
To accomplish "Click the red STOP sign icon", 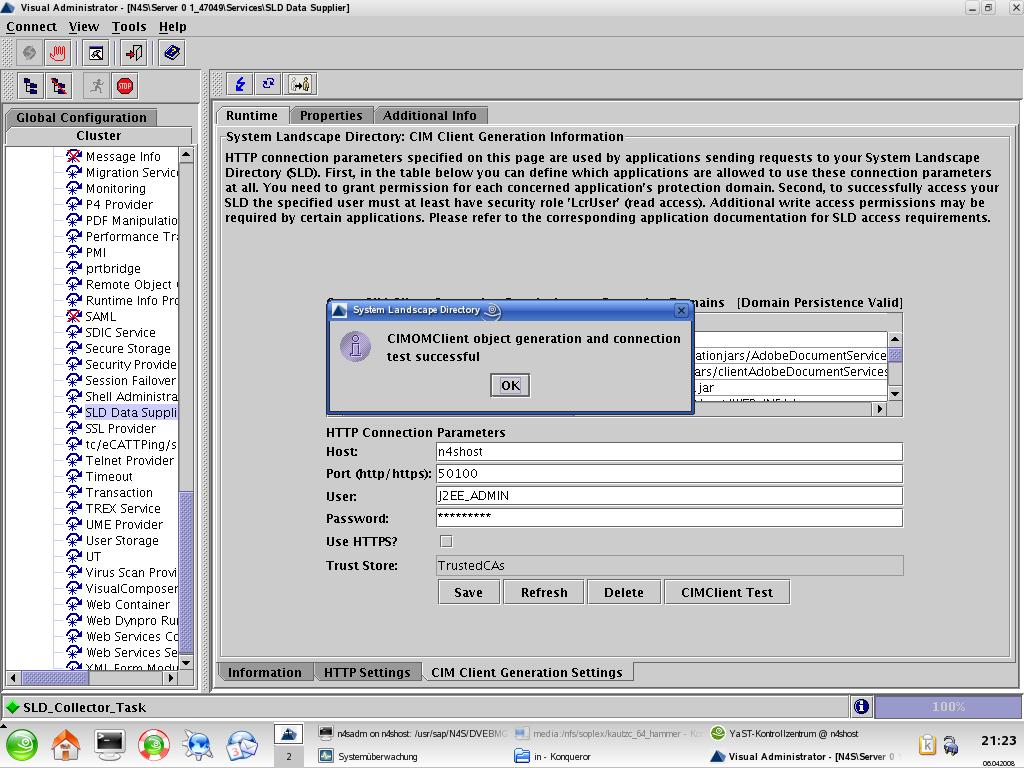I will pos(124,86).
